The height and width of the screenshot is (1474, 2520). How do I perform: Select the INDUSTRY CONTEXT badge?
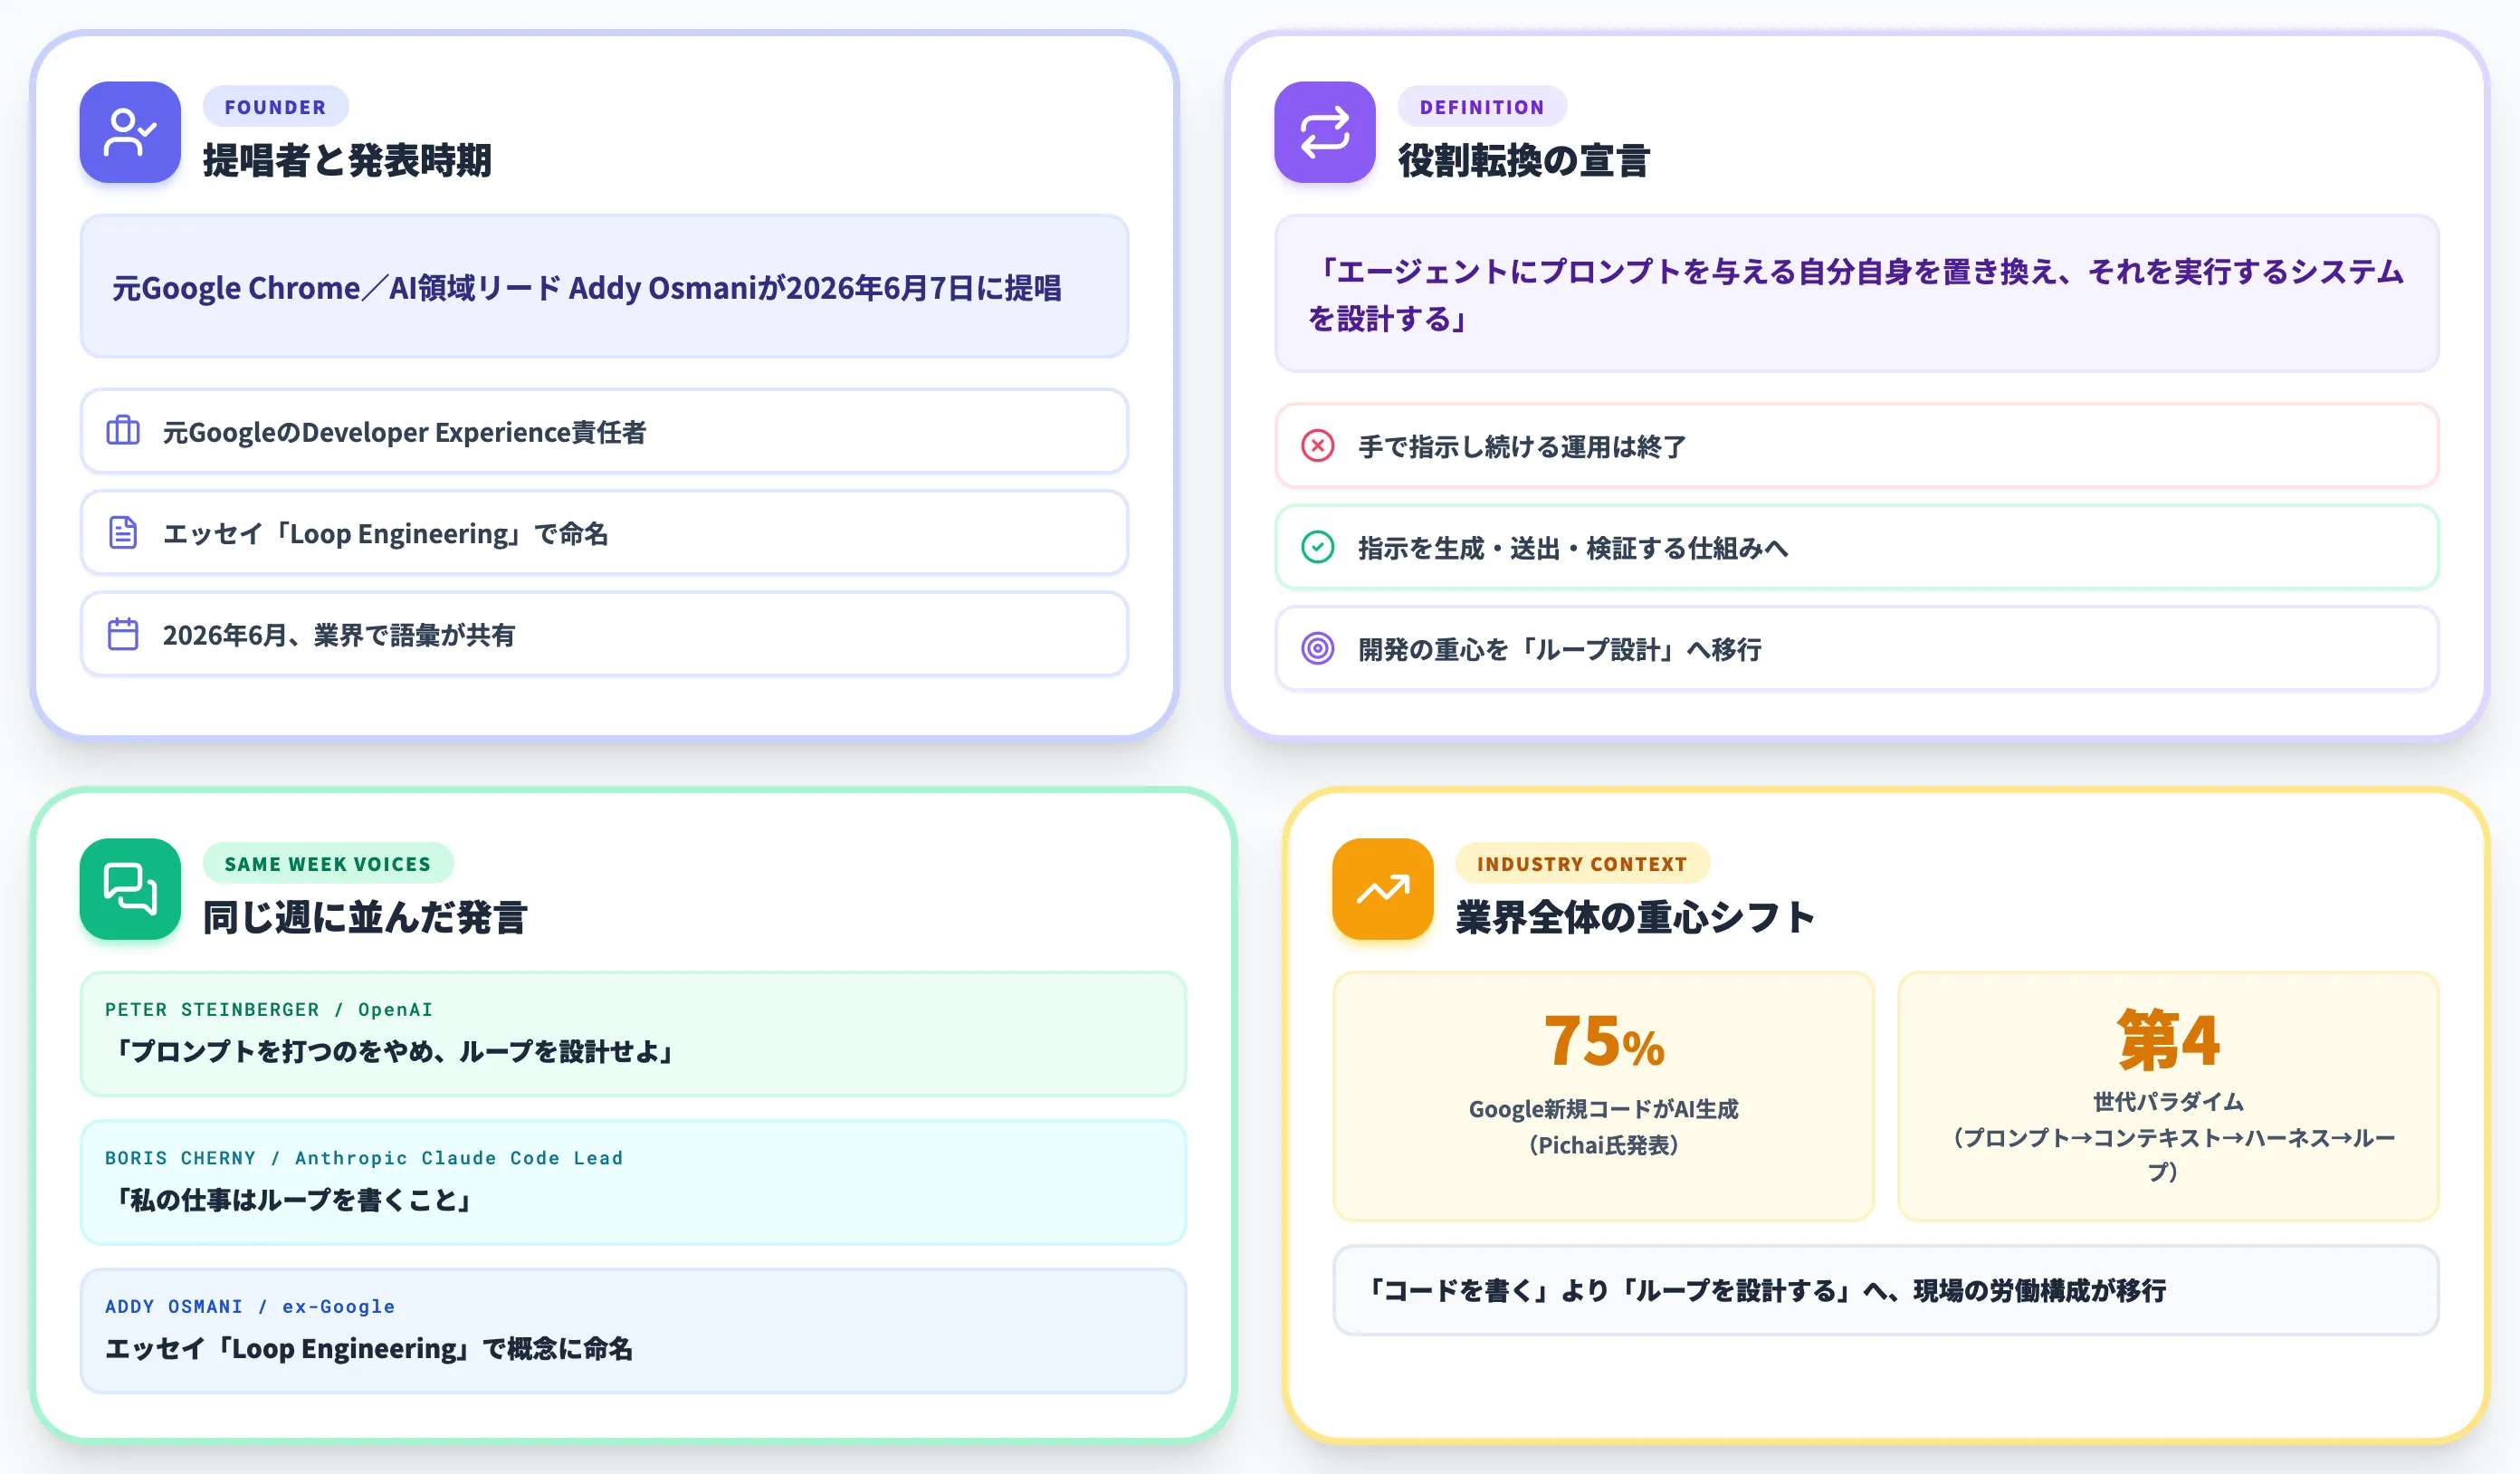1581,864
